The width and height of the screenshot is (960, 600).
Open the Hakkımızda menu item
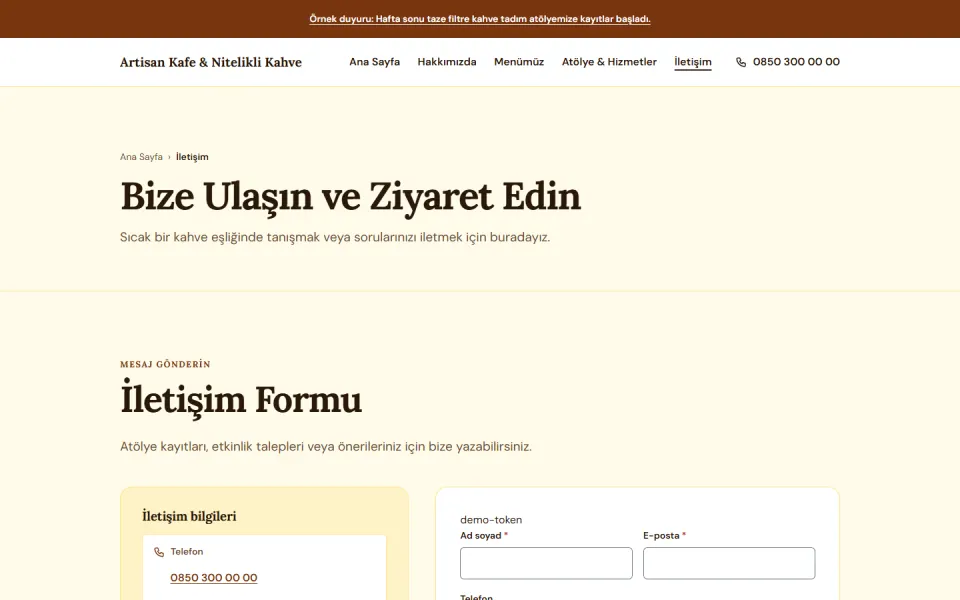point(446,62)
